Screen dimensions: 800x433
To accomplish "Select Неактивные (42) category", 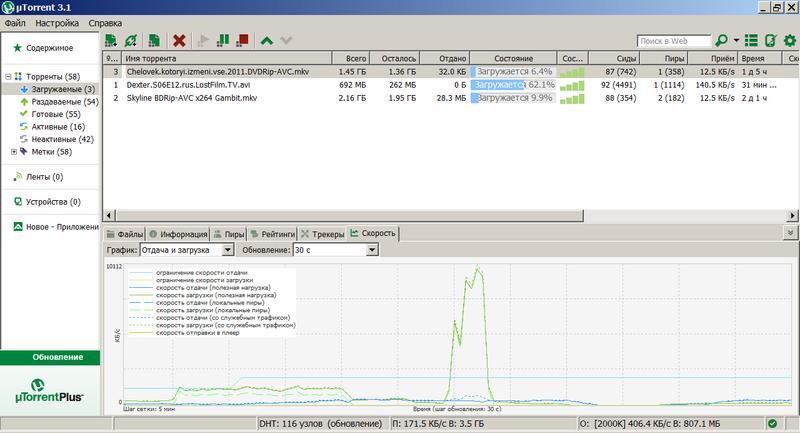I will [x=62, y=139].
